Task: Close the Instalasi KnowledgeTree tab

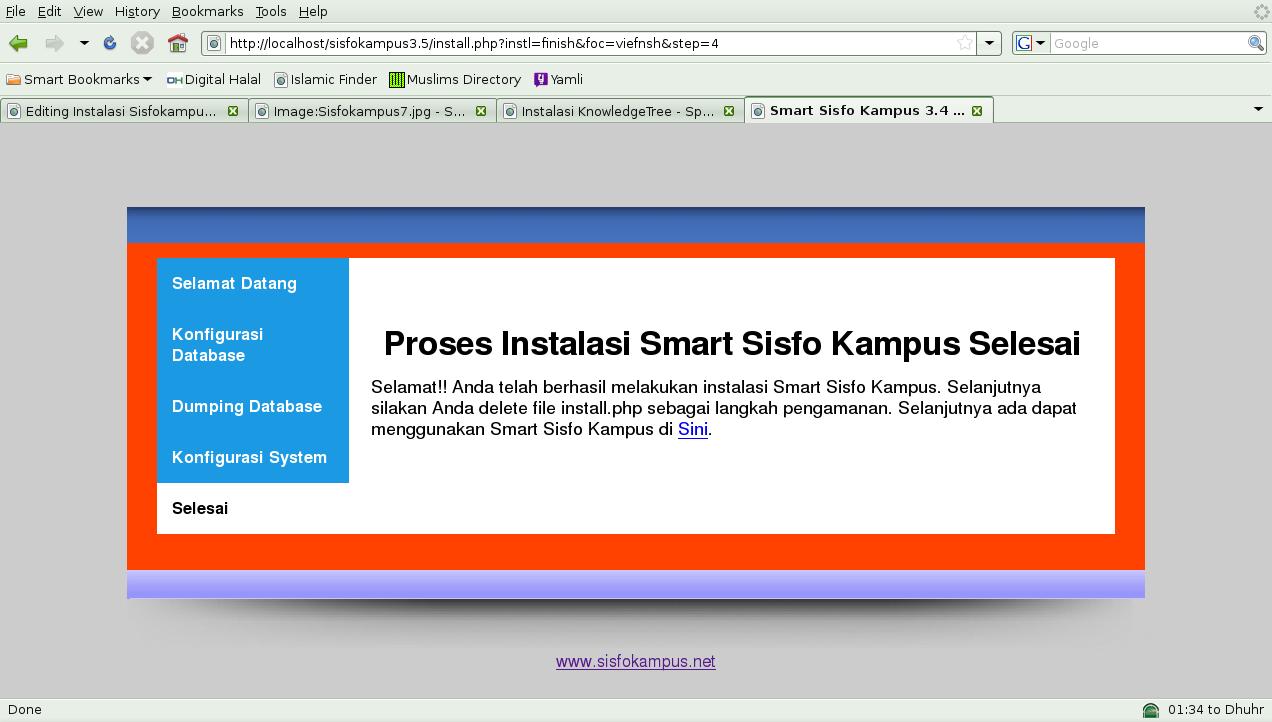Action: [x=729, y=111]
